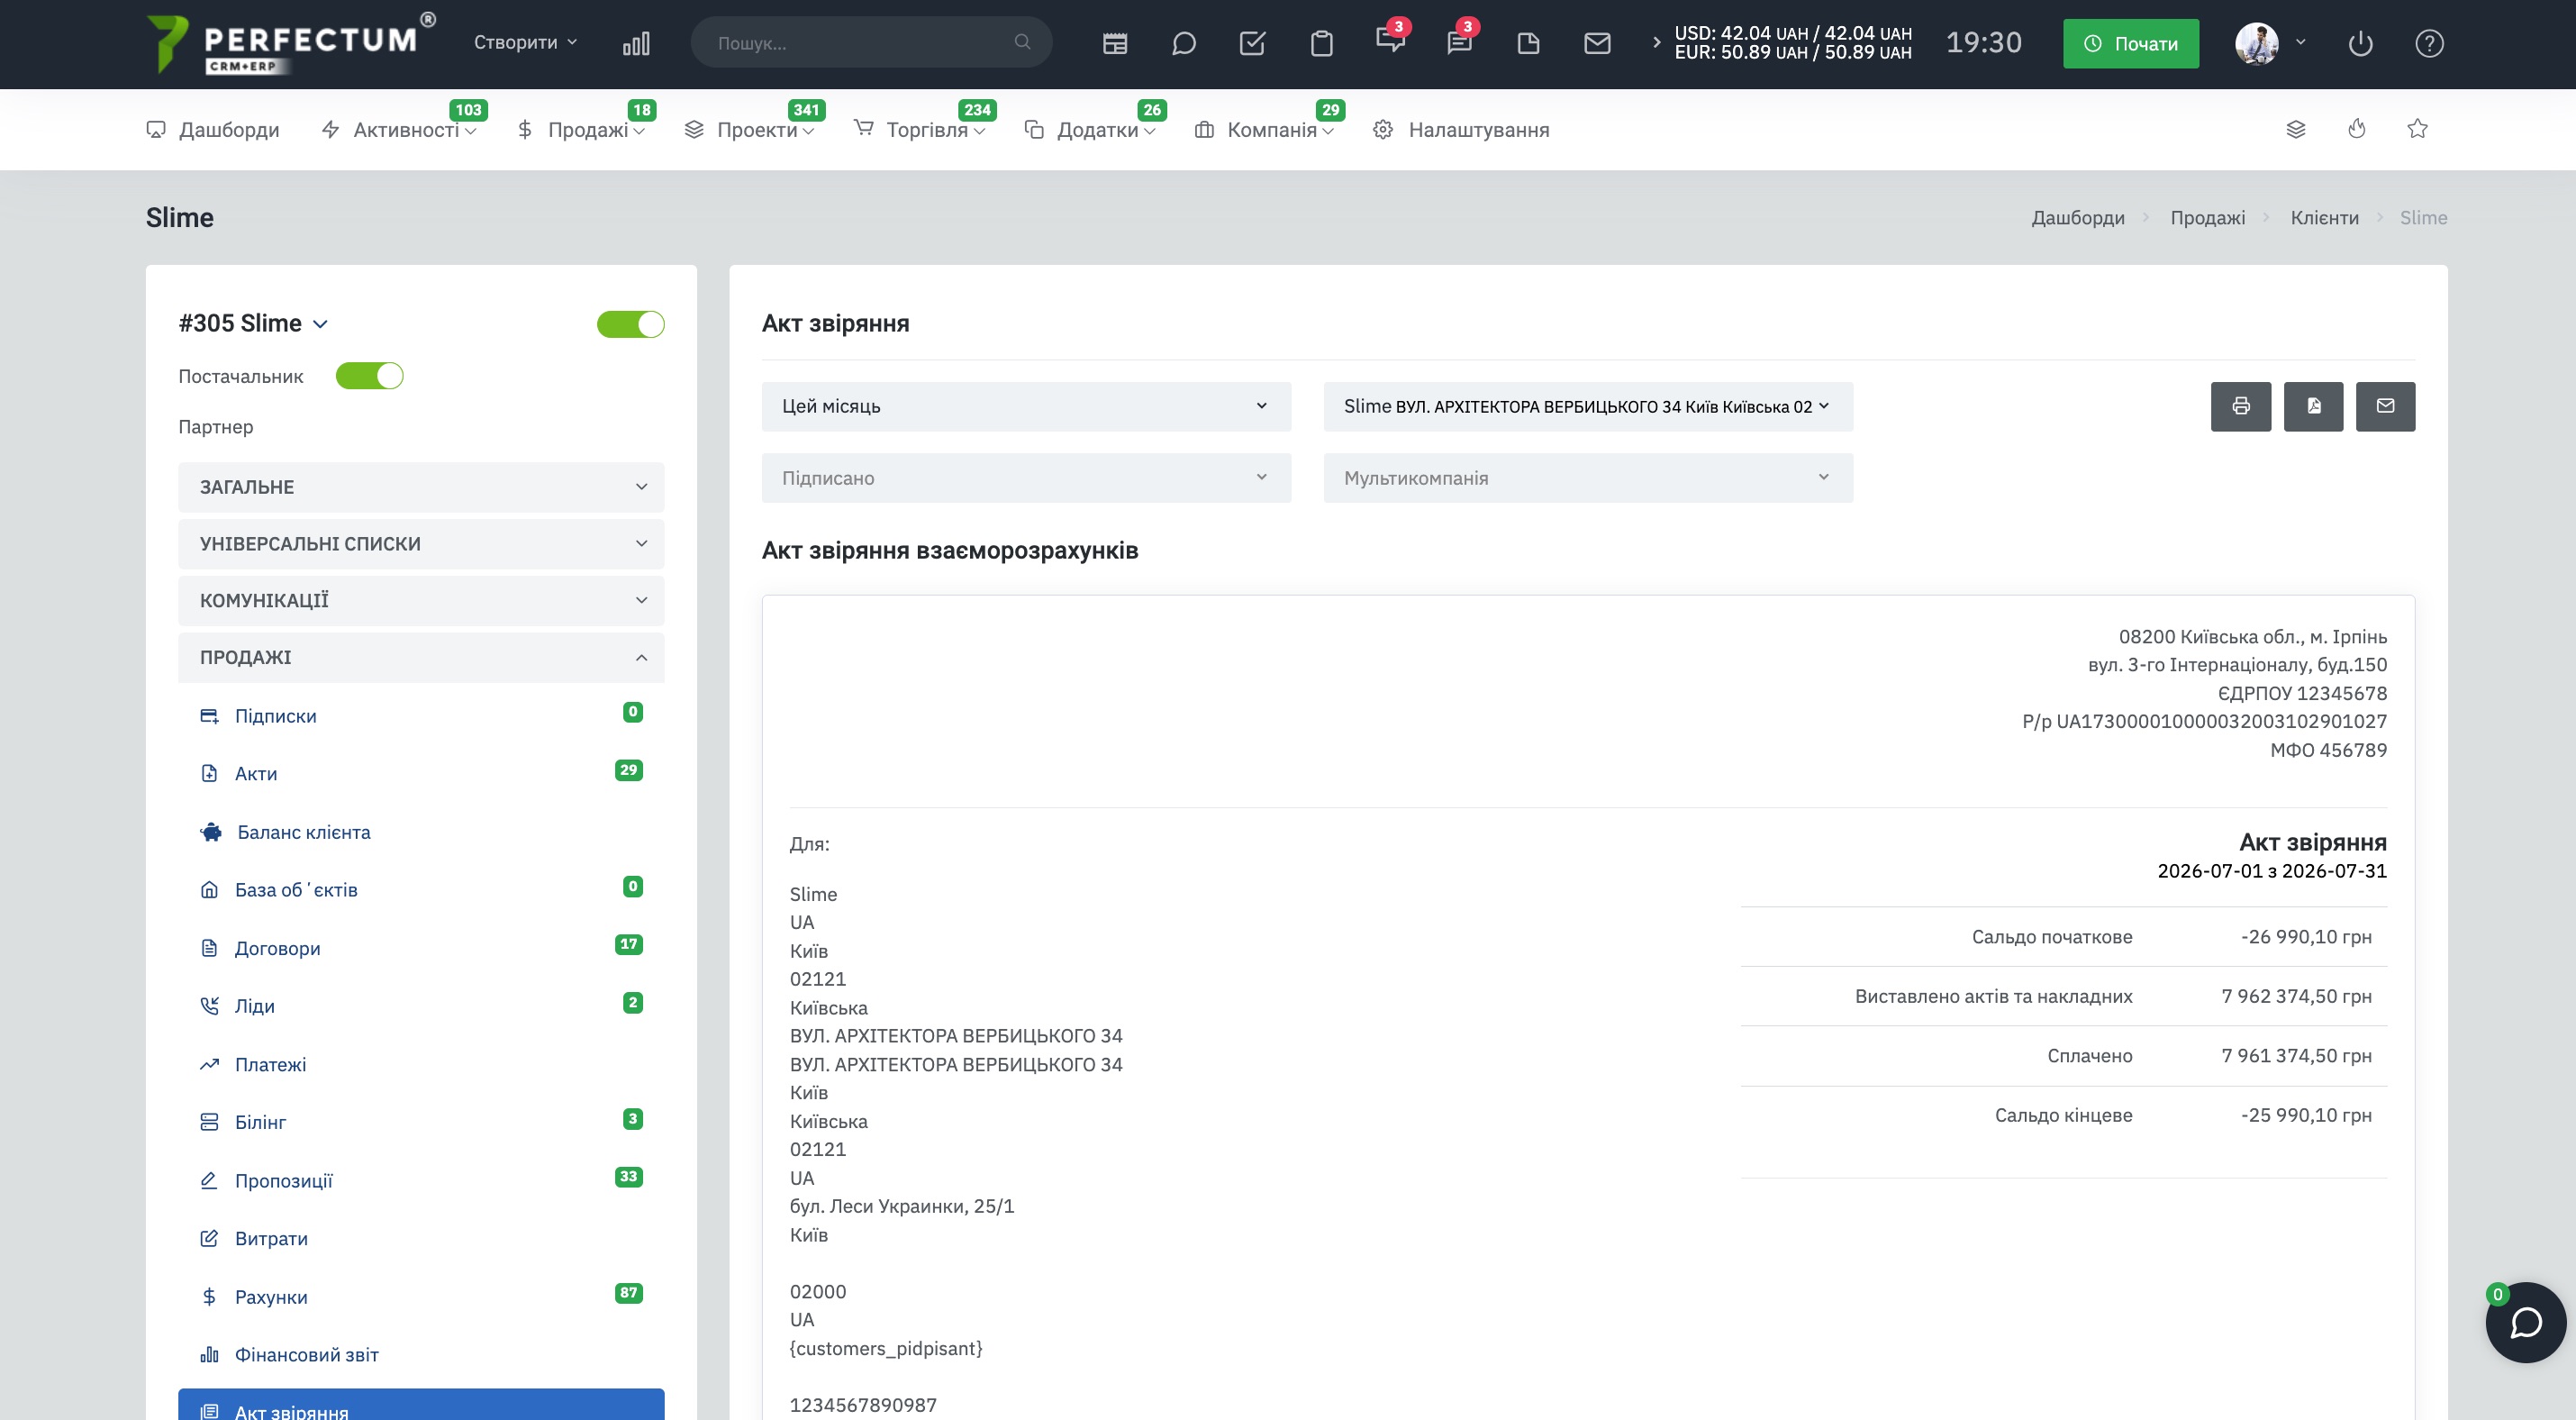Open Ліди in sidebar
The width and height of the screenshot is (2576, 1420).
click(x=254, y=1006)
